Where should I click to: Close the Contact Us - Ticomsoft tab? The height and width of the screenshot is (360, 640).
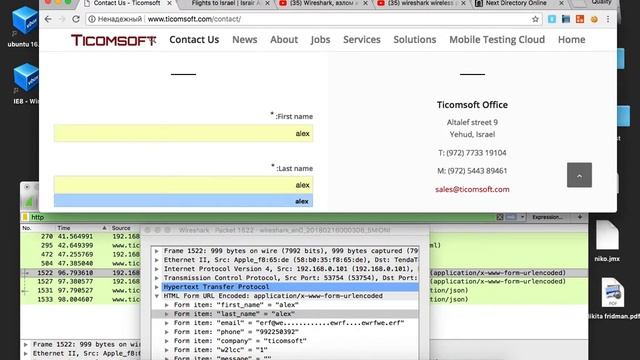point(169,3)
